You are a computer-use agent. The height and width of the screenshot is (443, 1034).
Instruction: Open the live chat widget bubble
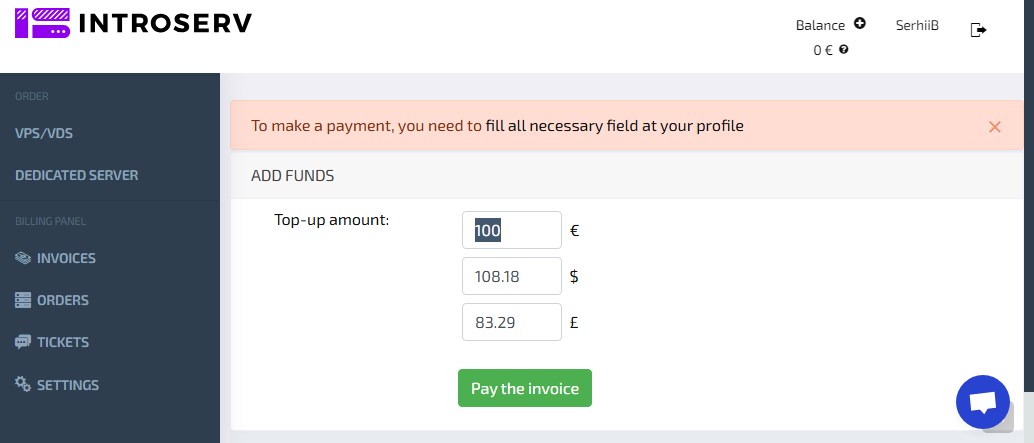click(983, 402)
